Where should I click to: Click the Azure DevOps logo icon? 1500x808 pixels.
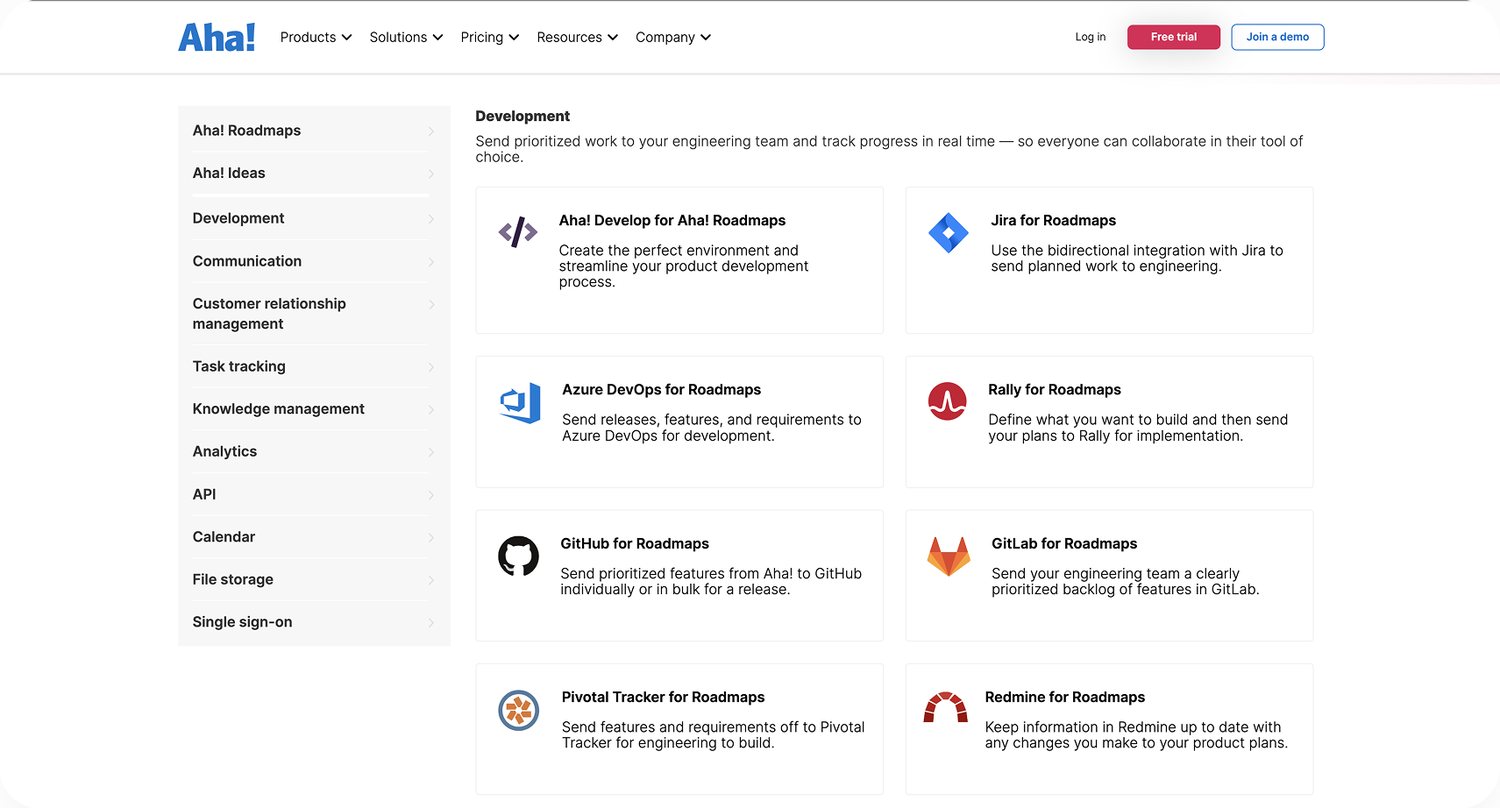tap(520, 402)
